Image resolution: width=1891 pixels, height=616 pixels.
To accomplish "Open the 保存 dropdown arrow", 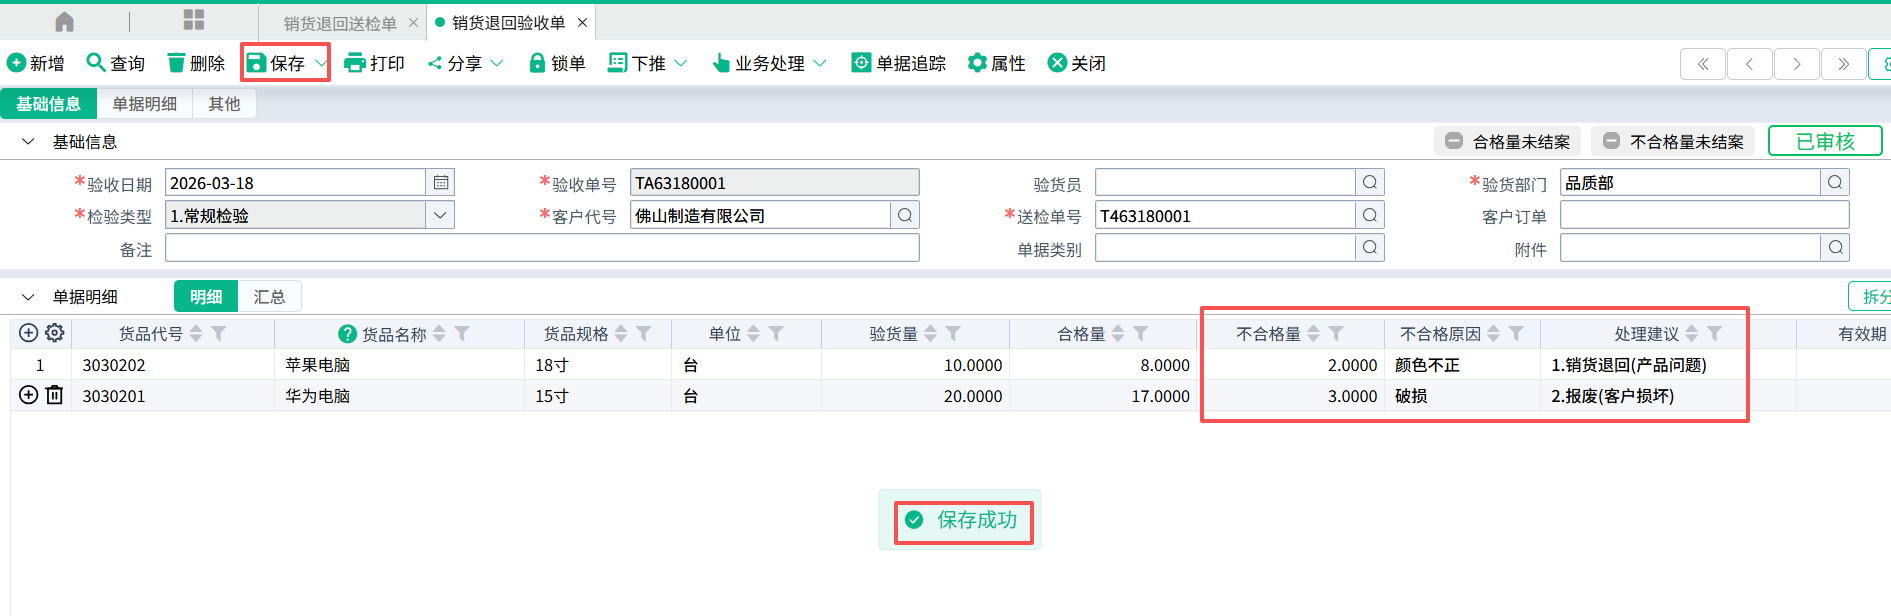I will [320, 63].
